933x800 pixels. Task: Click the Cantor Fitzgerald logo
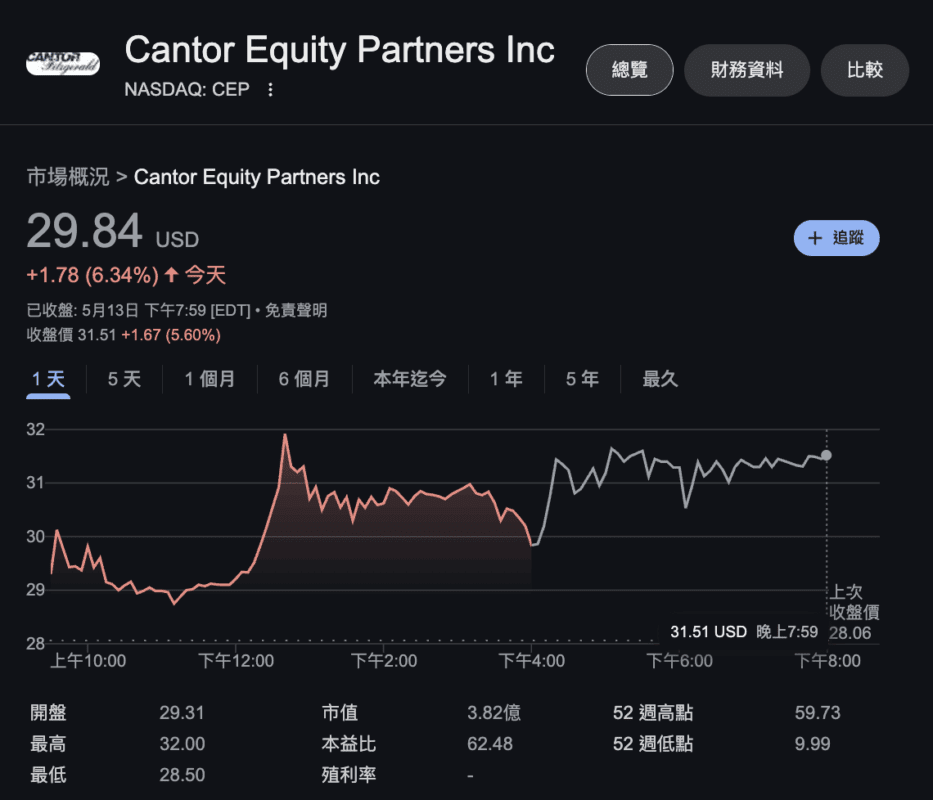click(x=62, y=63)
